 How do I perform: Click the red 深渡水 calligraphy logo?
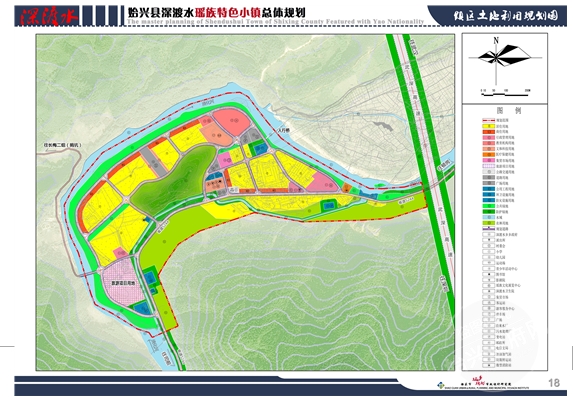(48, 16)
